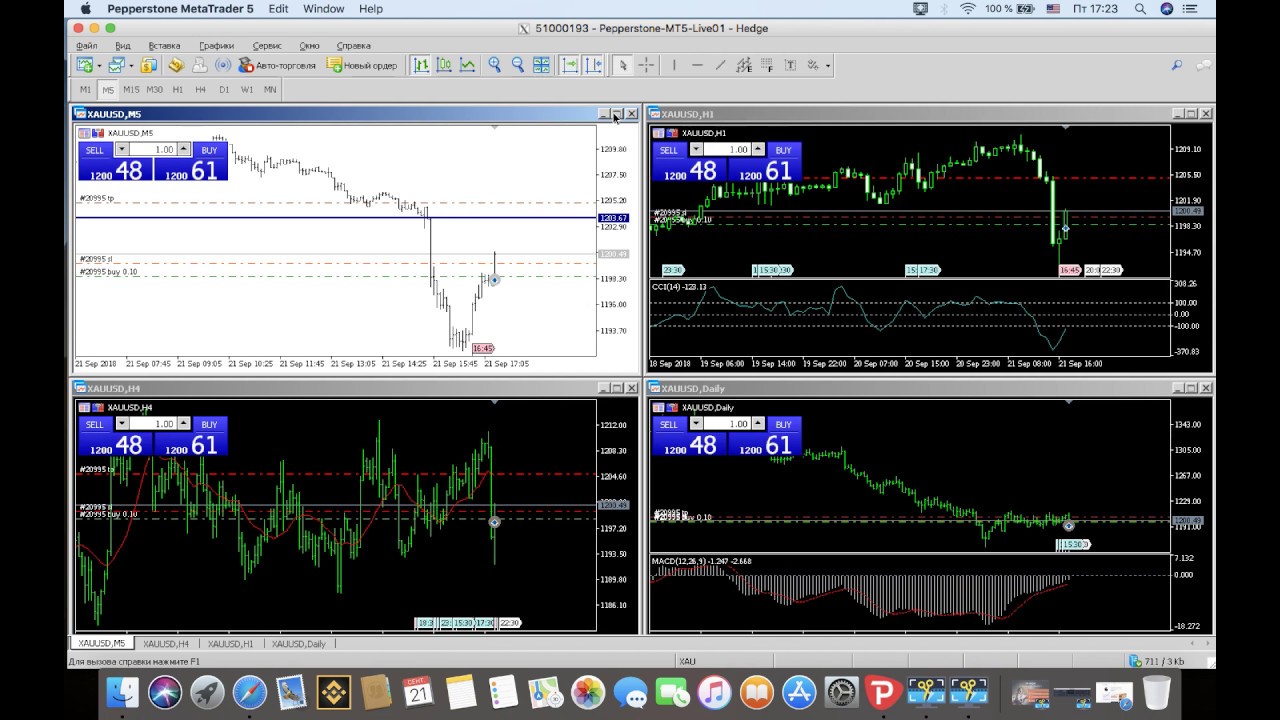Select H1 timeframe

pos(177,89)
